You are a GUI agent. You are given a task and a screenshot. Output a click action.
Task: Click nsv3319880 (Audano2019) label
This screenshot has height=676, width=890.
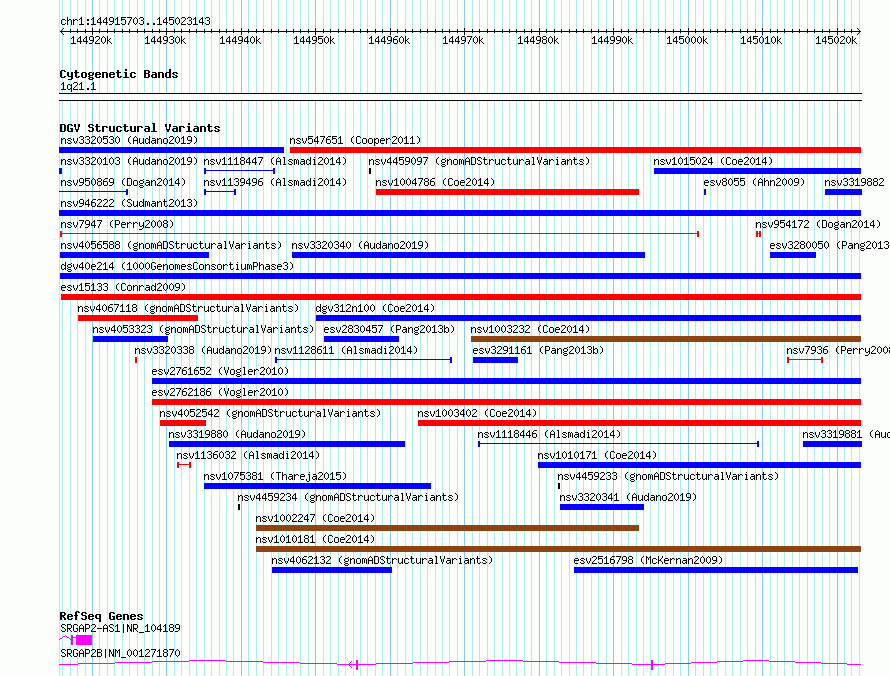[x=237, y=434]
